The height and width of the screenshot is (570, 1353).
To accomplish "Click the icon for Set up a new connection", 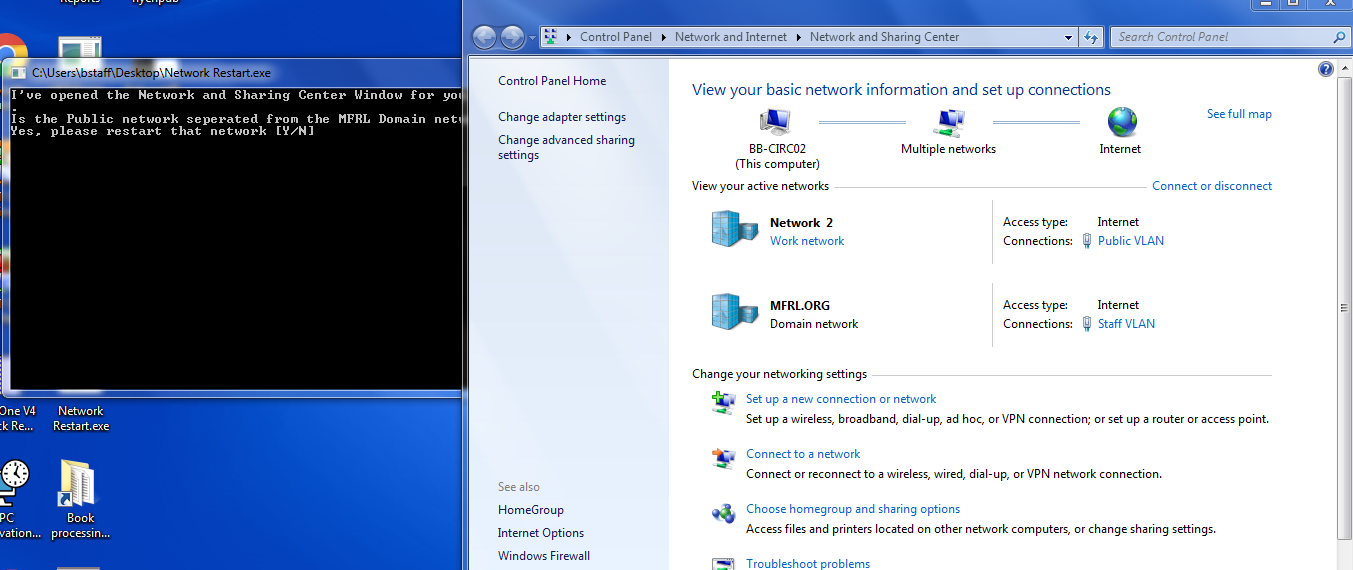I will (x=723, y=402).
